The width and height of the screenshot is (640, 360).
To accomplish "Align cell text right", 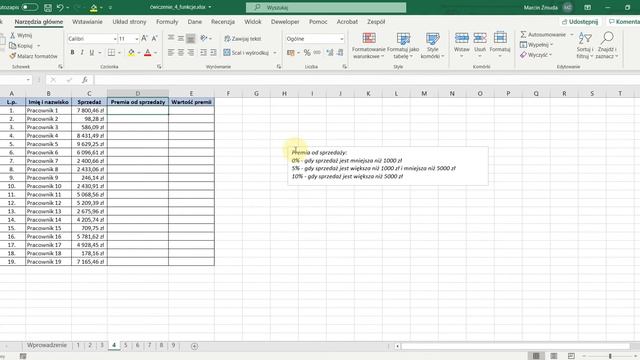I will (x=190, y=53).
